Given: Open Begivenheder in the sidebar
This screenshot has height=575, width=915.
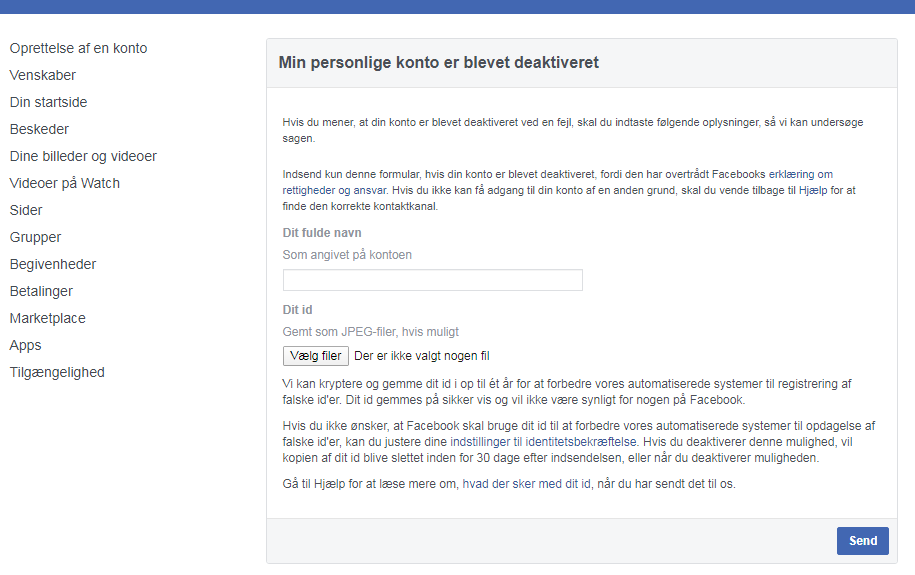Looking at the screenshot, I should click(53, 264).
